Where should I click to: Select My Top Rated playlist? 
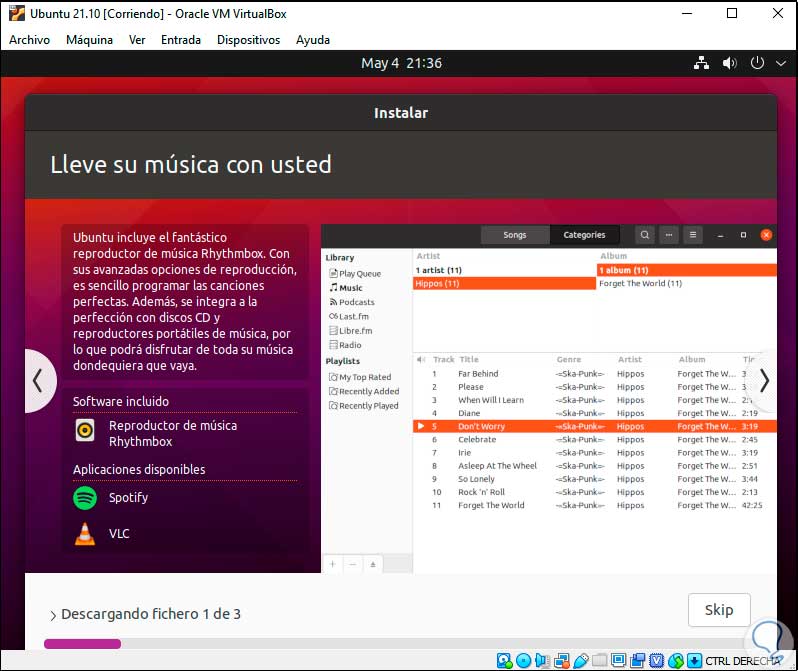(x=360, y=377)
